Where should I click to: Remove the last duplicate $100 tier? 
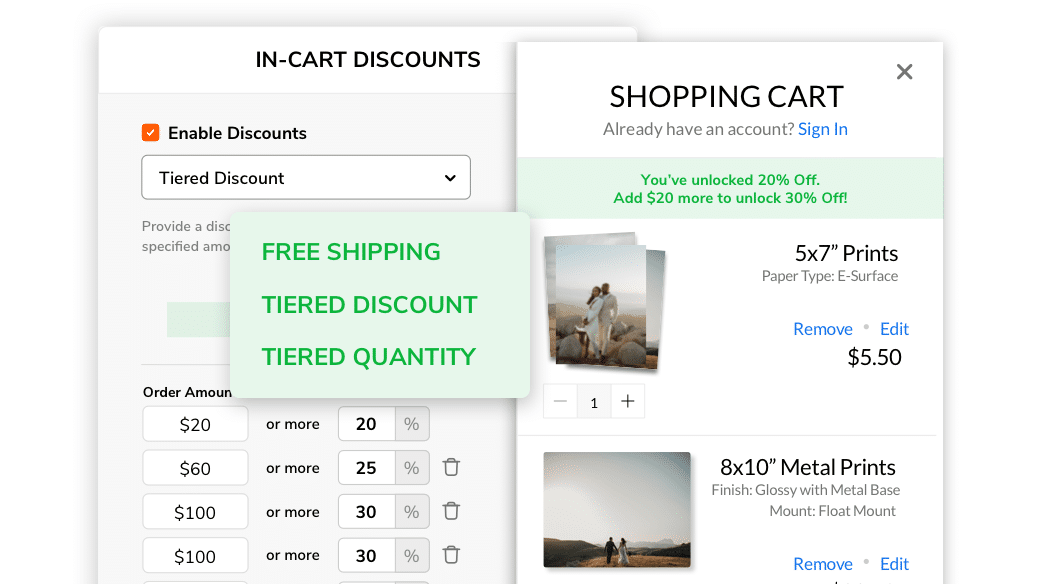tap(451, 555)
